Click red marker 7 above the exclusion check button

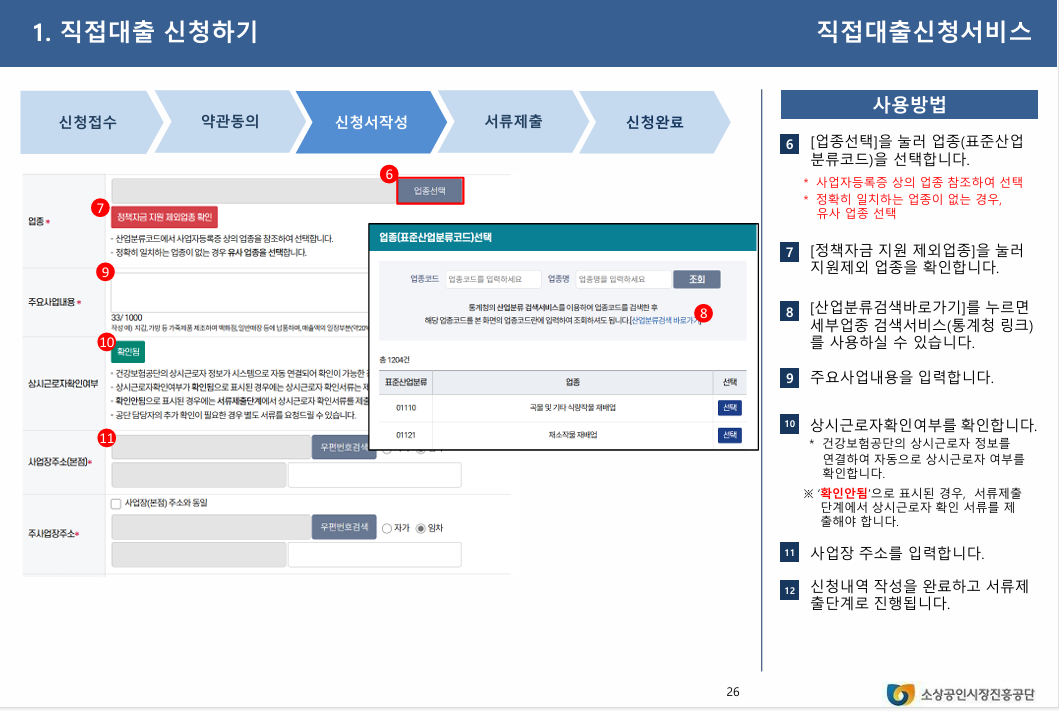point(99,208)
